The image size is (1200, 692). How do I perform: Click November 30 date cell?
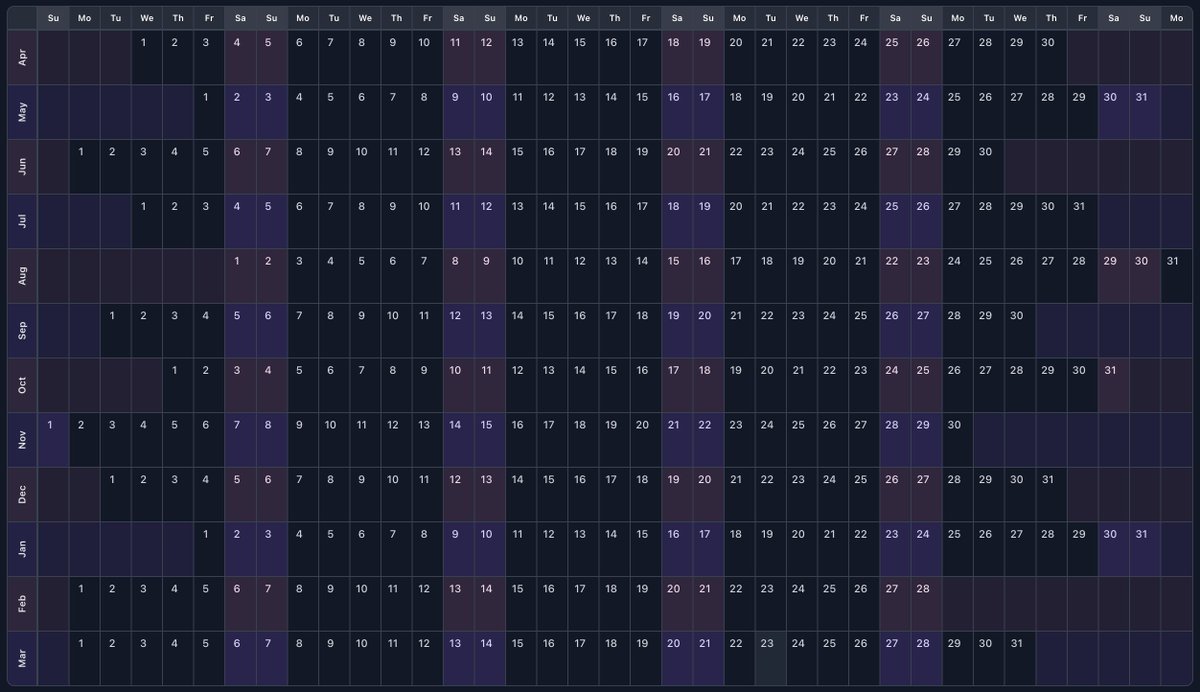[957, 439]
